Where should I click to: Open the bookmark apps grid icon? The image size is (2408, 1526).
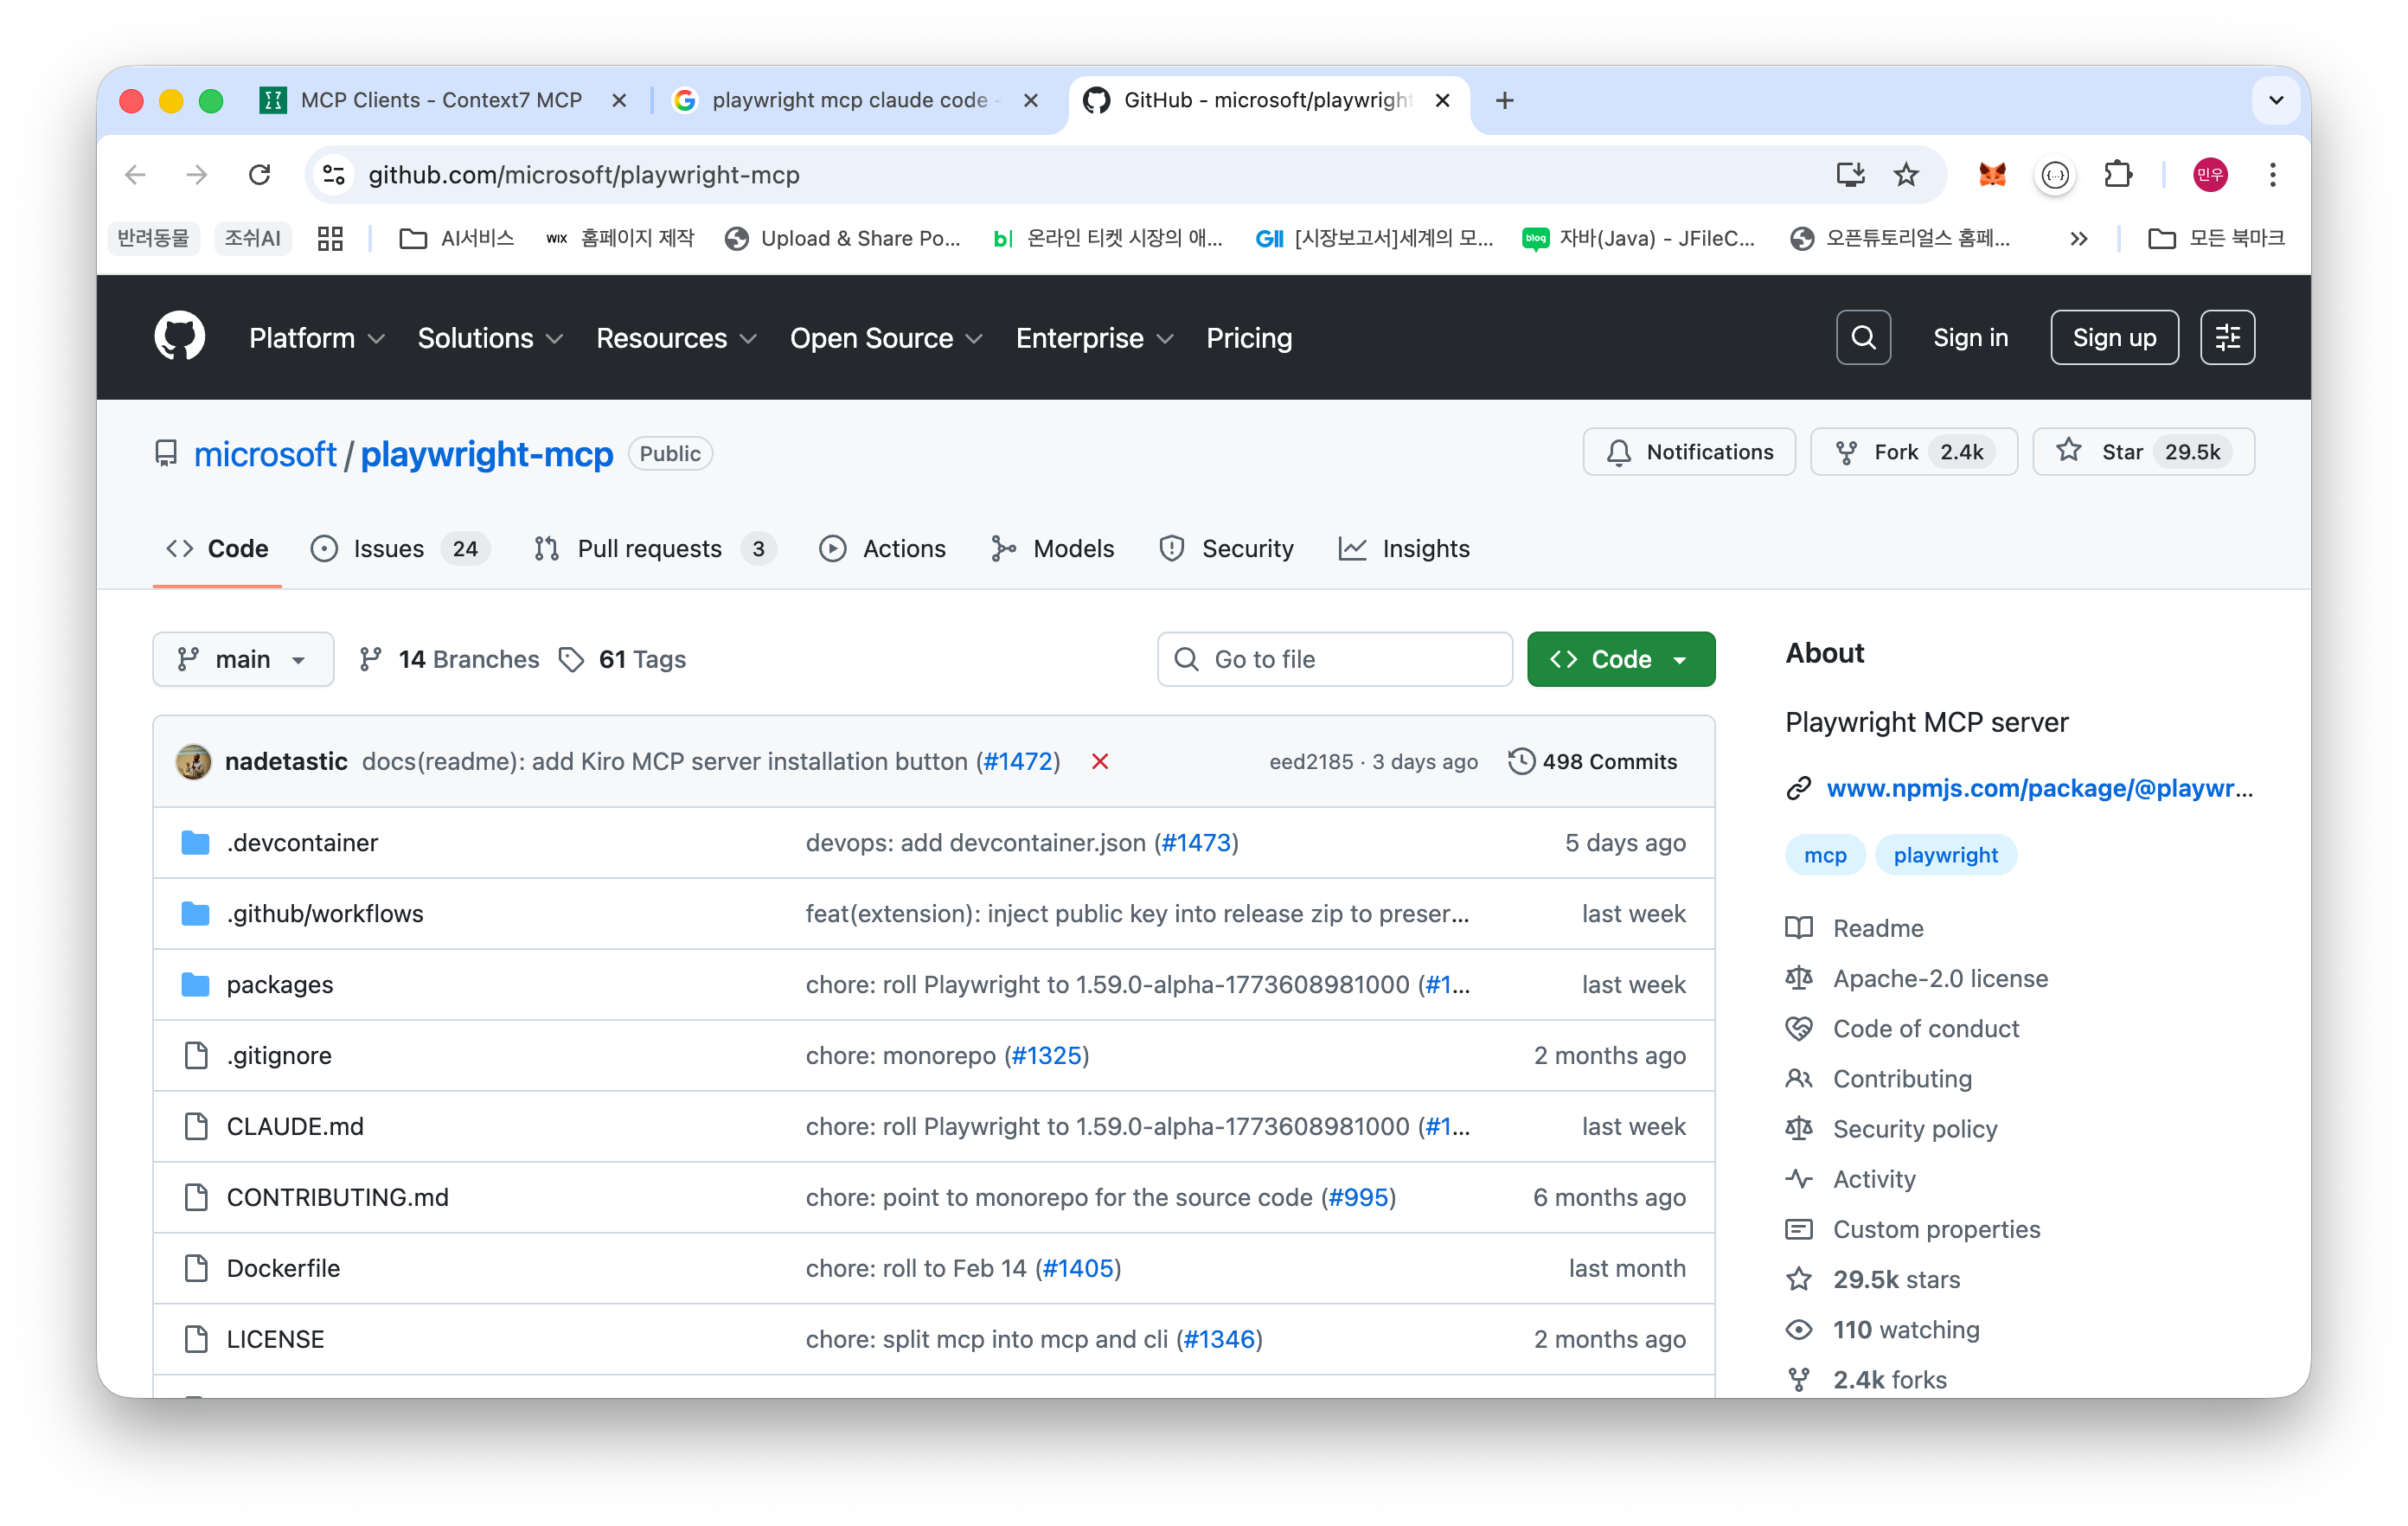tap(329, 238)
